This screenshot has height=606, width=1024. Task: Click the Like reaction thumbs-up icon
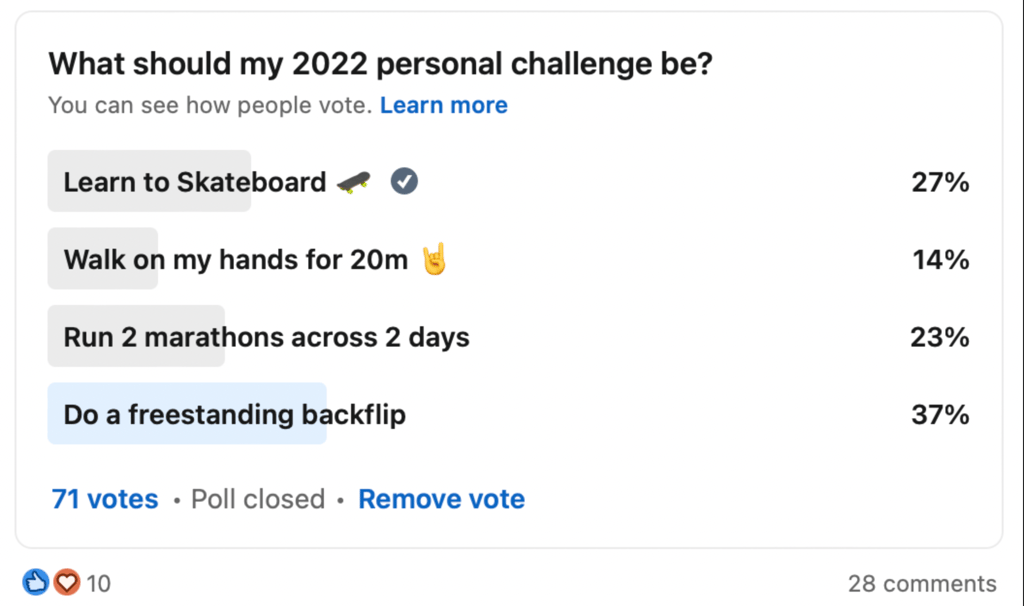(x=35, y=582)
